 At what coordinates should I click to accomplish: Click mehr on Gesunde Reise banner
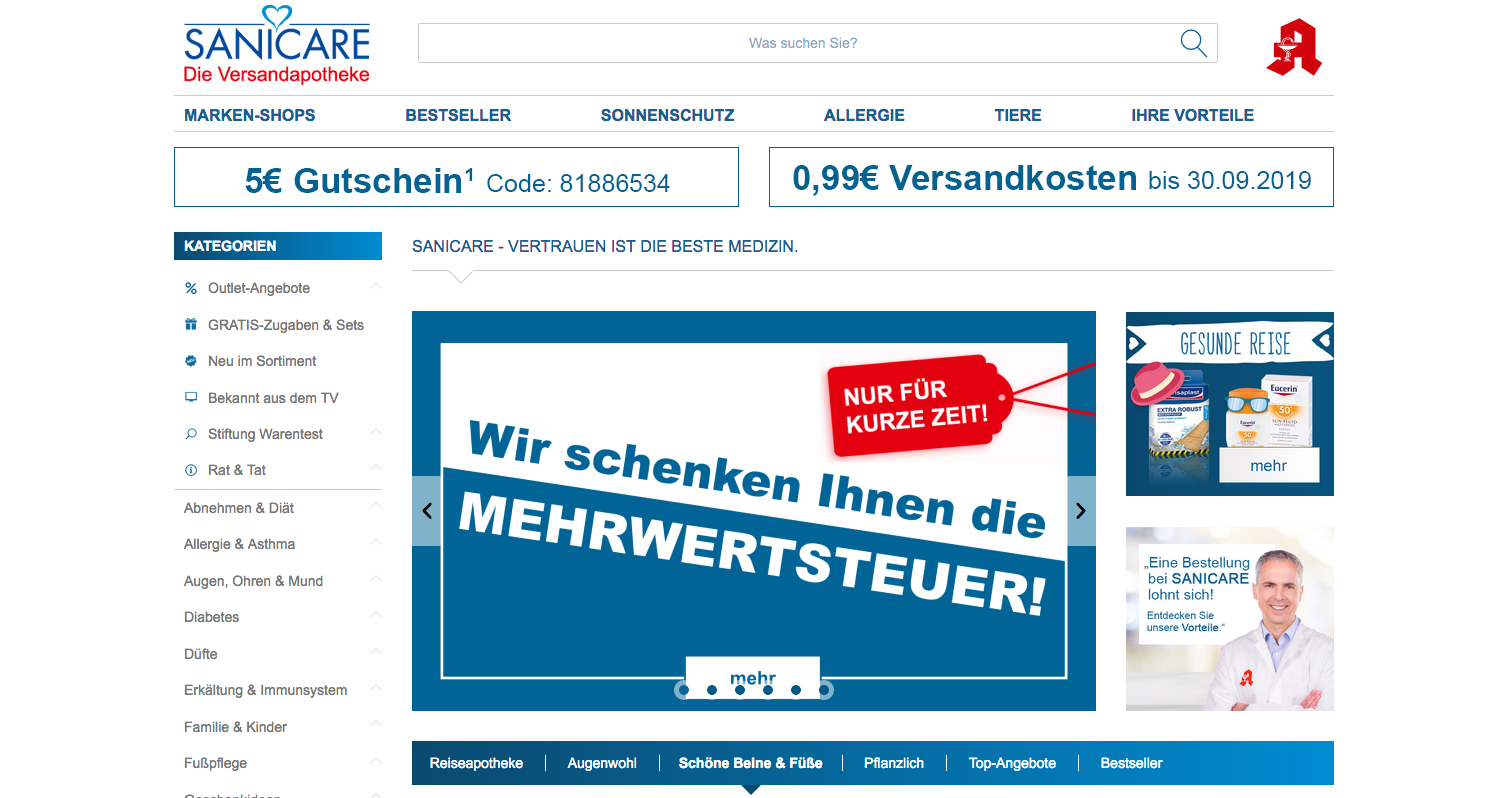point(1268,465)
